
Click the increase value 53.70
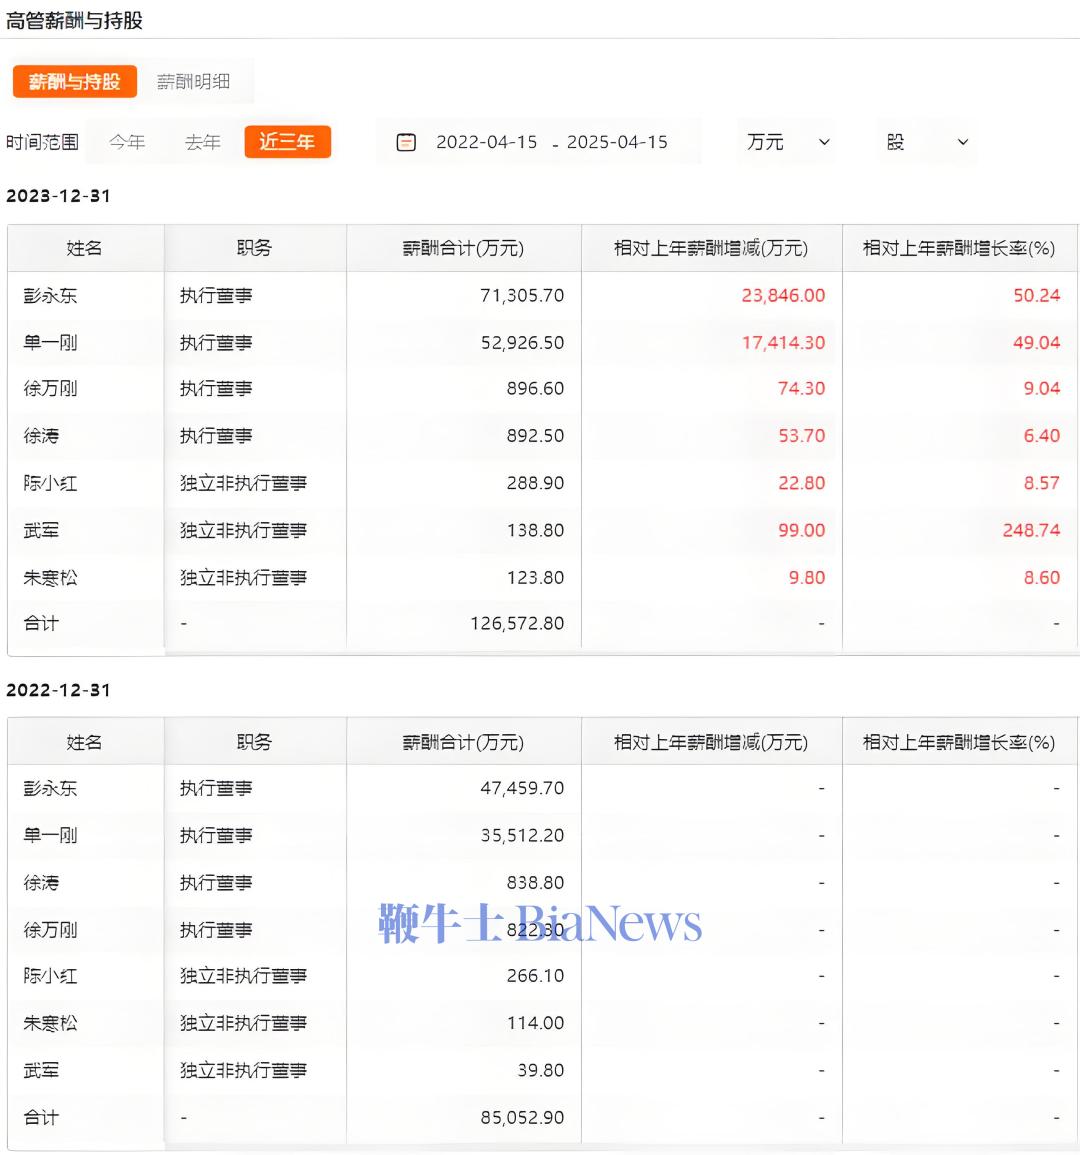tap(802, 435)
